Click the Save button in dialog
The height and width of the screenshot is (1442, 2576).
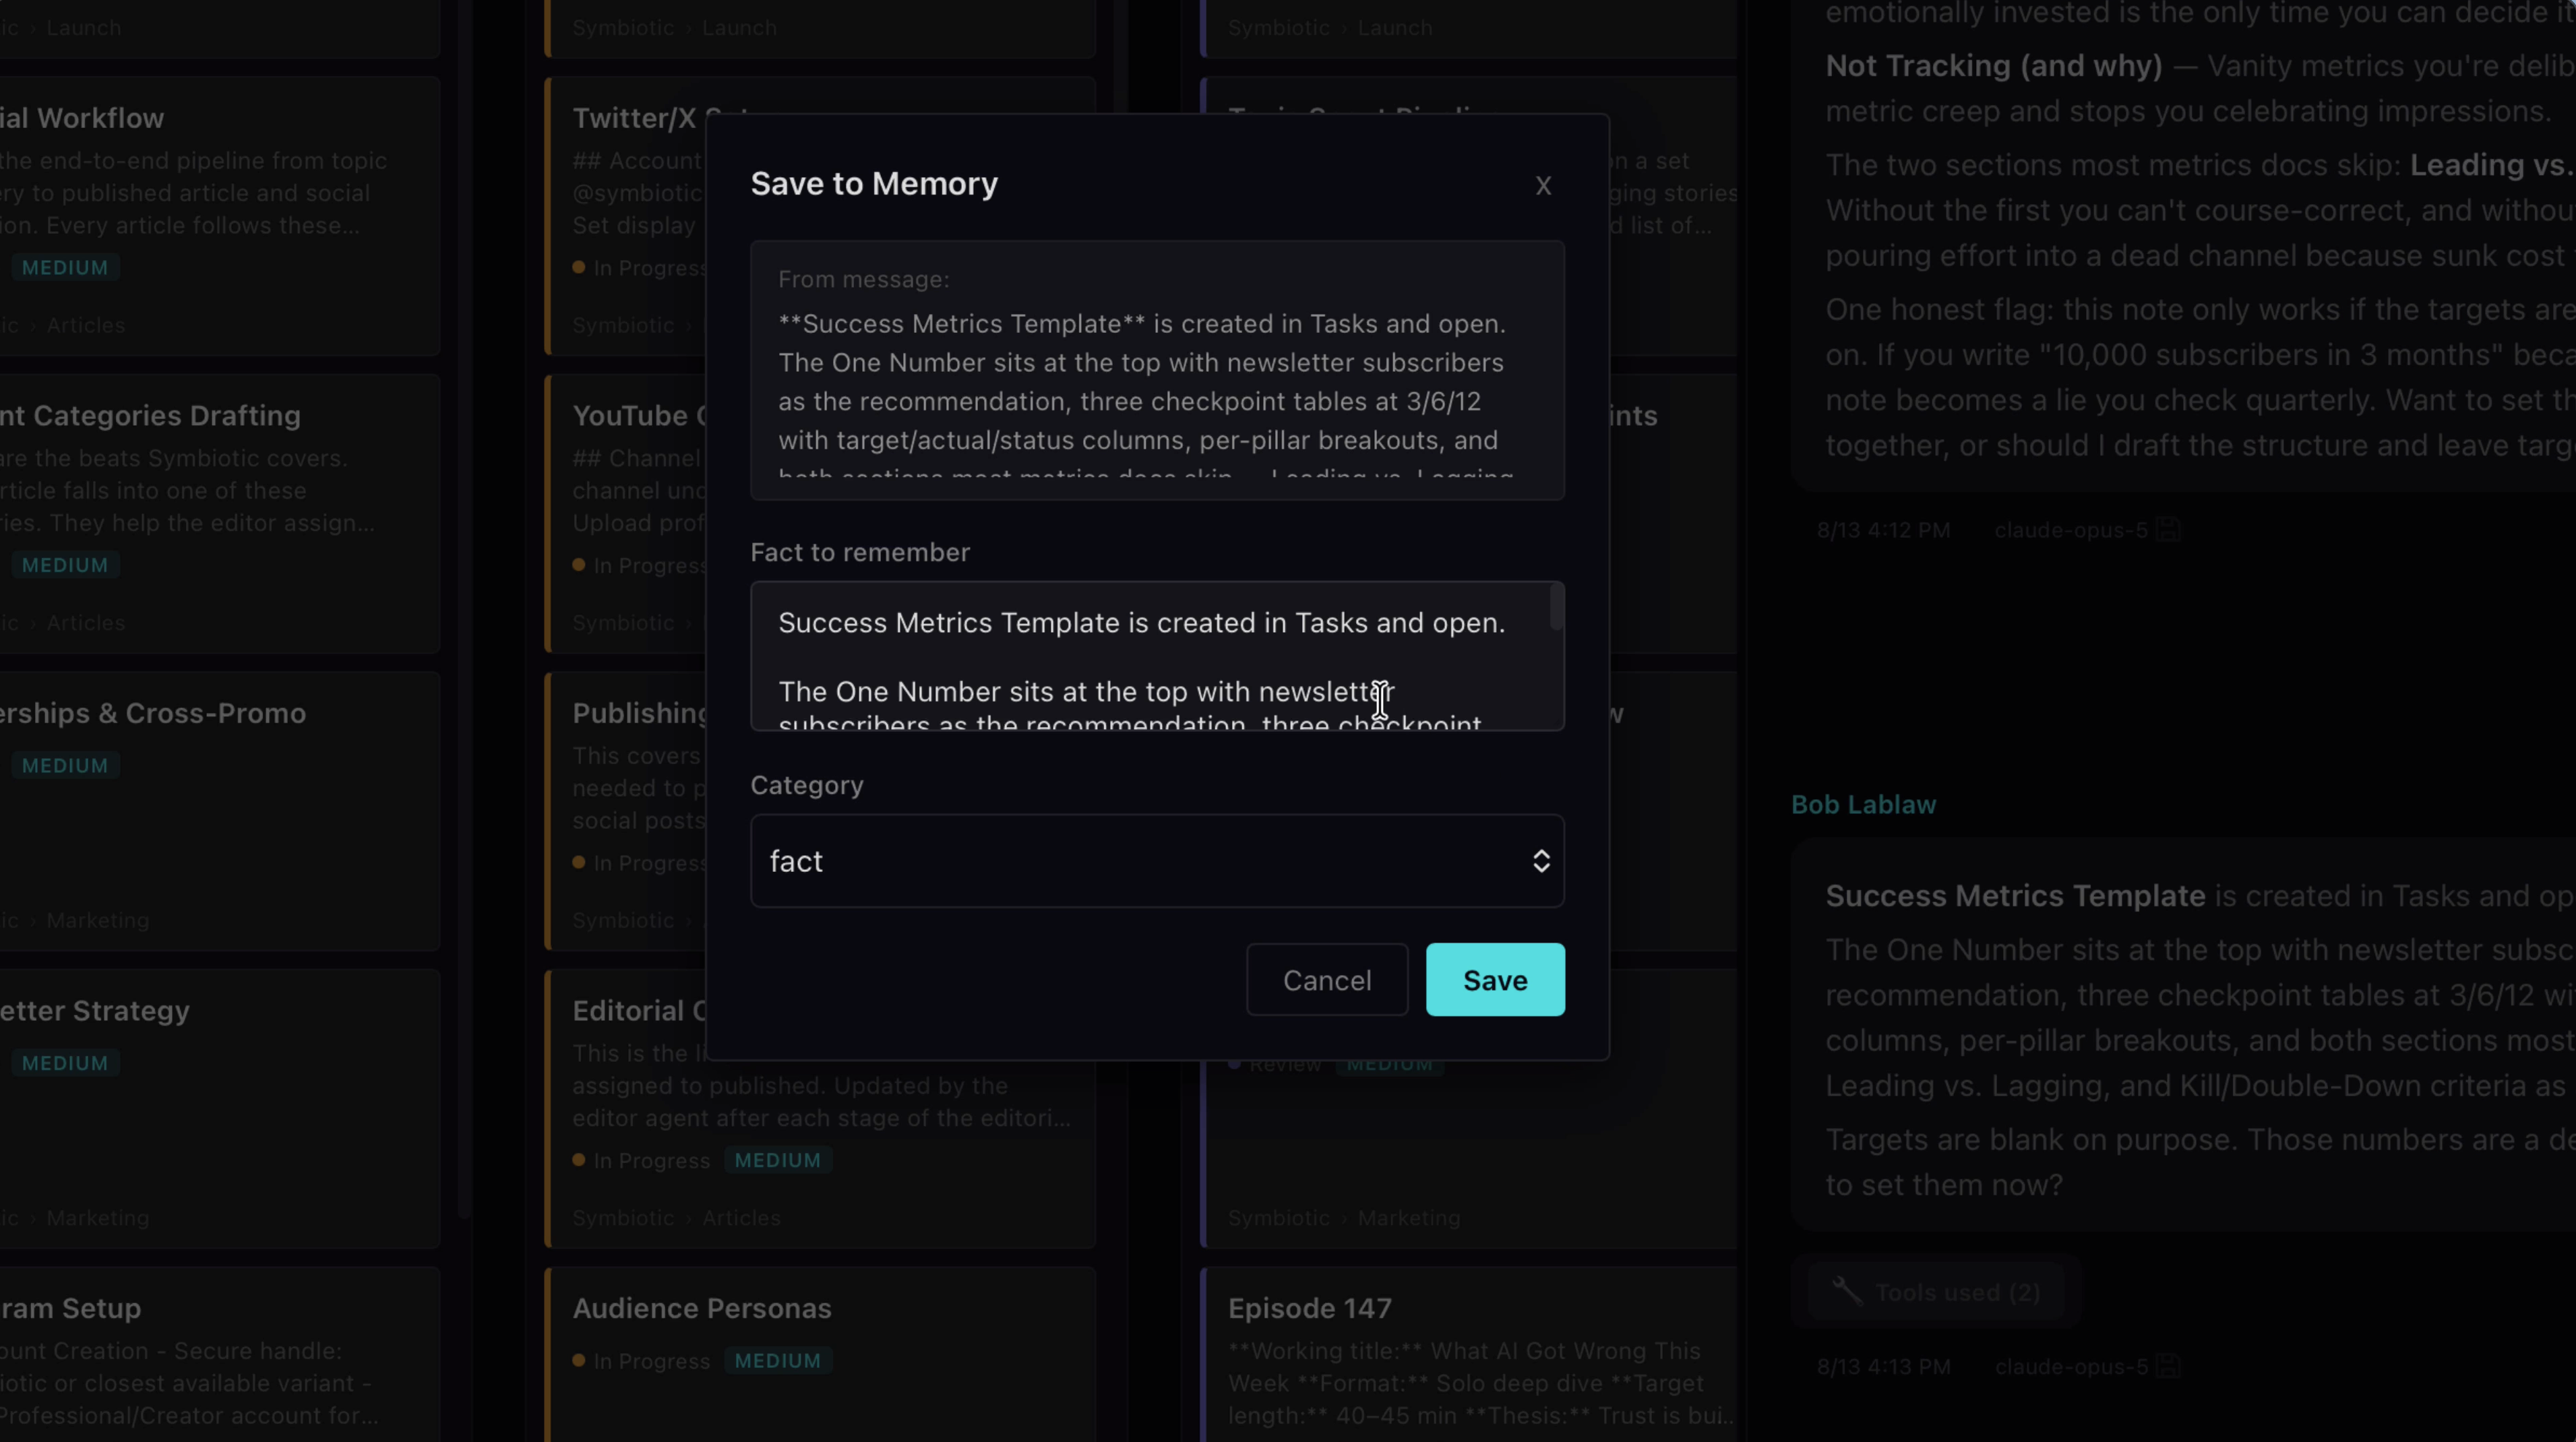tap(1495, 980)
